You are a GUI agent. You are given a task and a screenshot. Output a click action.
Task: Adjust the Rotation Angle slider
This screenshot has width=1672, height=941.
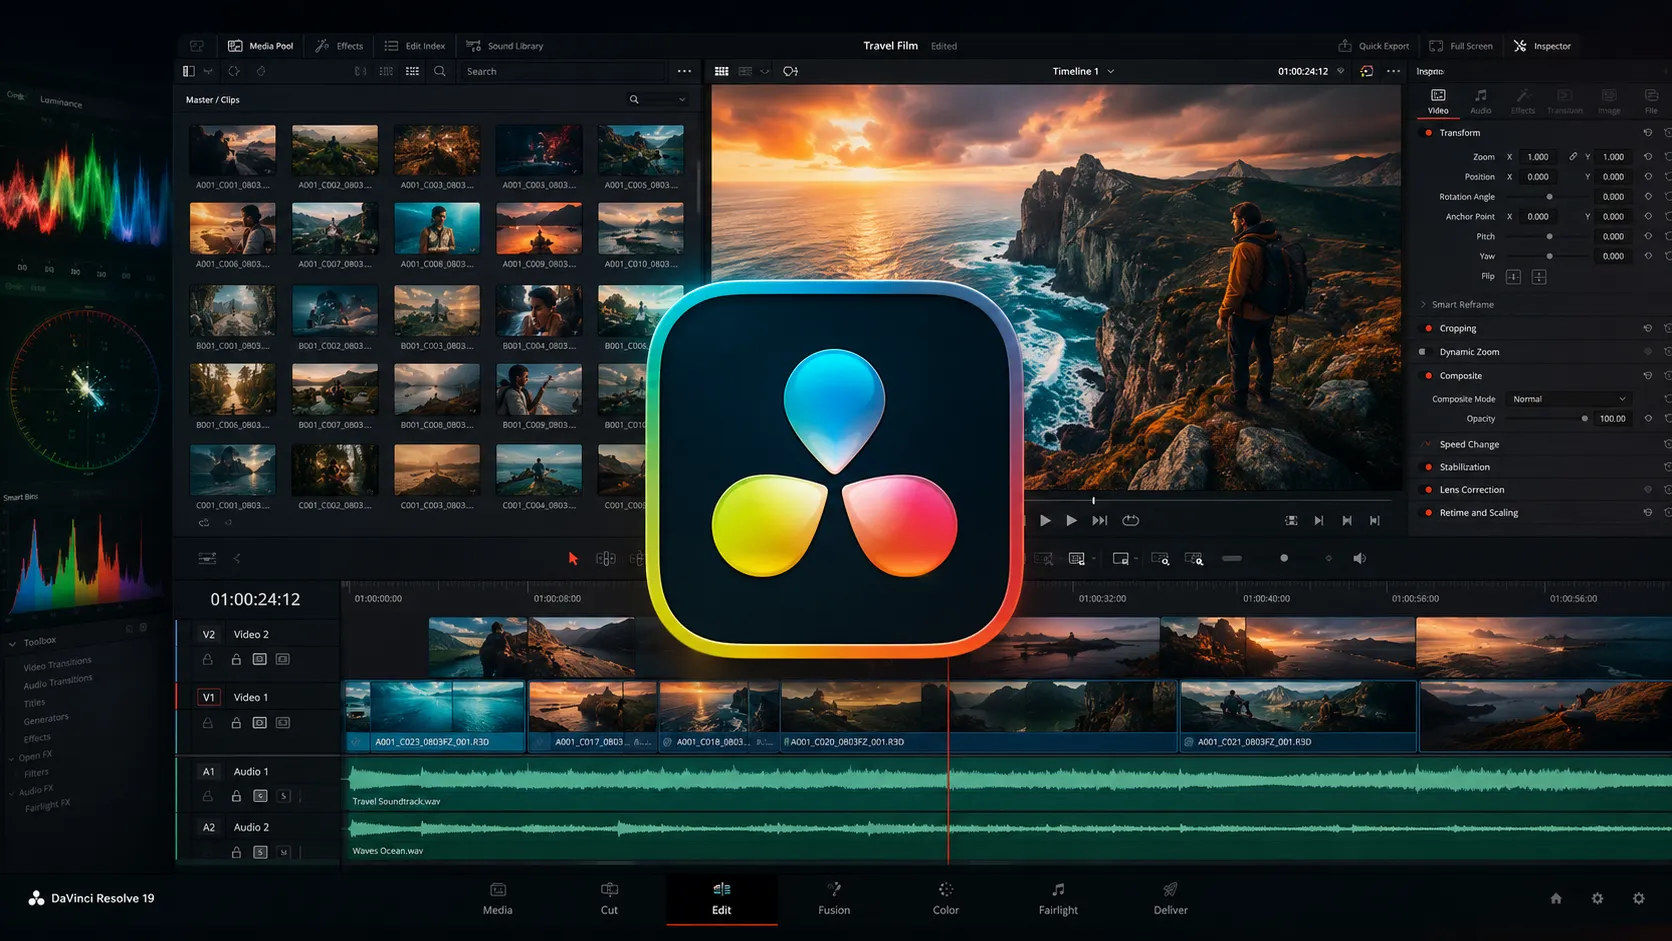pyautogui.click(x=1549, y=197)
